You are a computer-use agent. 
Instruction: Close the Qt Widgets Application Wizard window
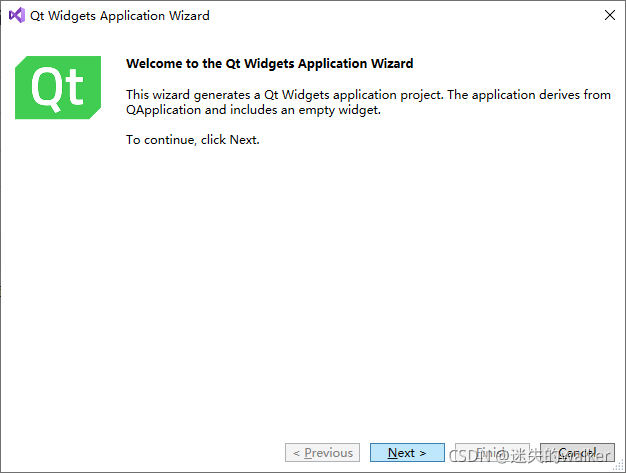pyautogui.click(x=610, y=15)
